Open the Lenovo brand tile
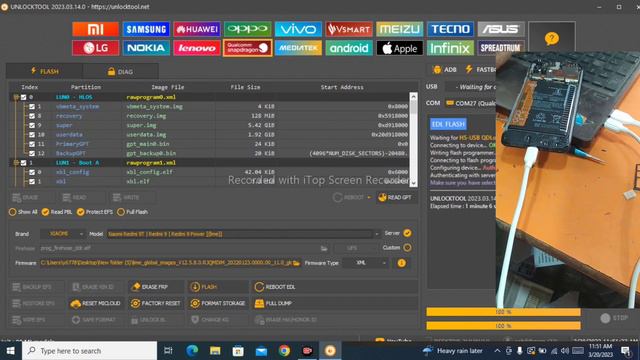Viewport: 640px width, 360px height. [197, 48]
